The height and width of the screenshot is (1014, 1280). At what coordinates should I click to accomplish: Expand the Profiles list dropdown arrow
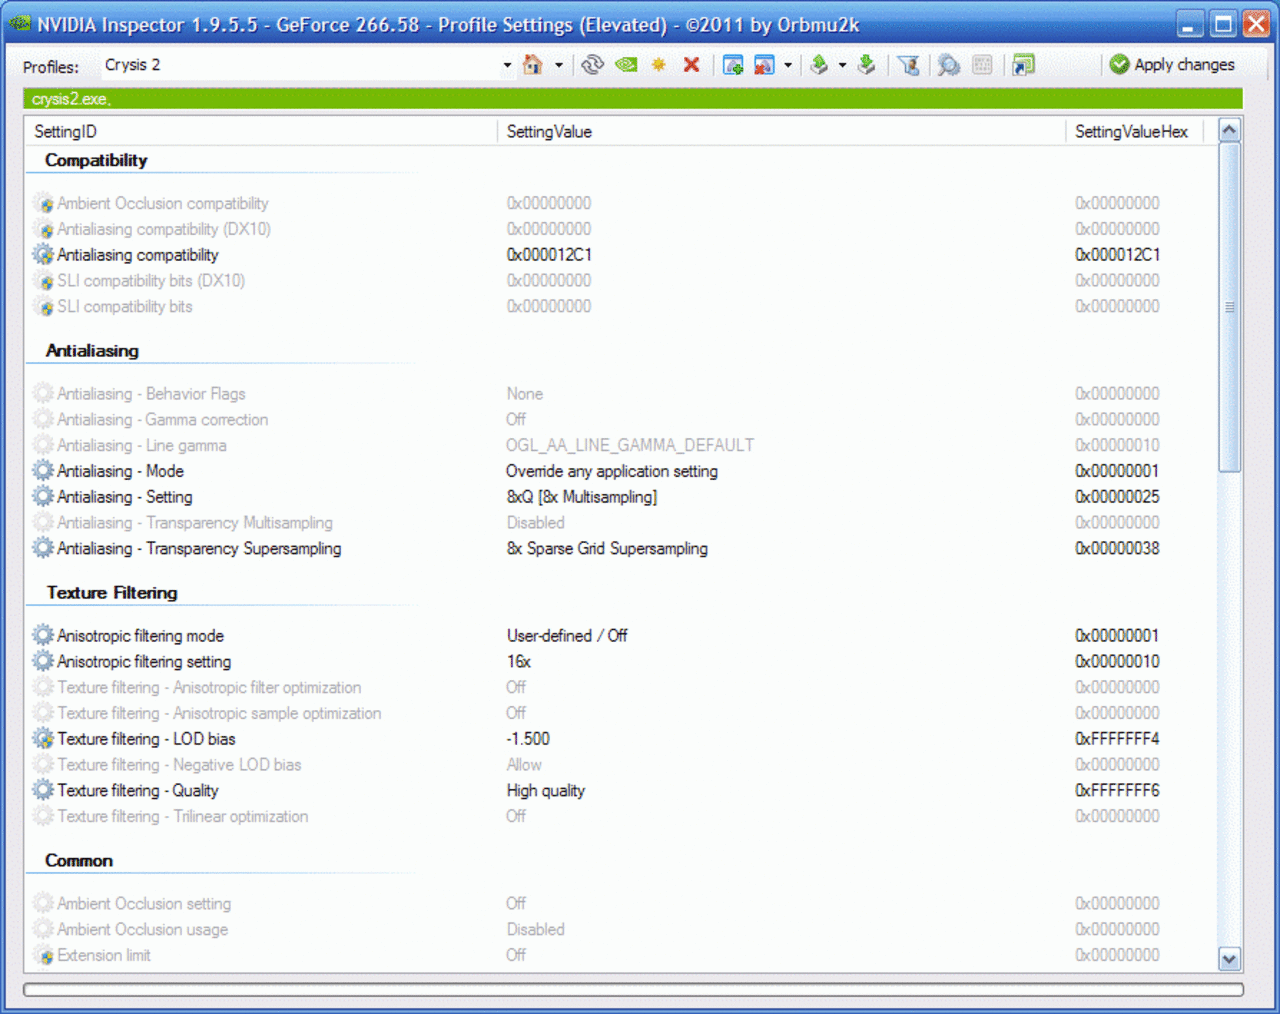pyautogui.click(x=507, y=65)
